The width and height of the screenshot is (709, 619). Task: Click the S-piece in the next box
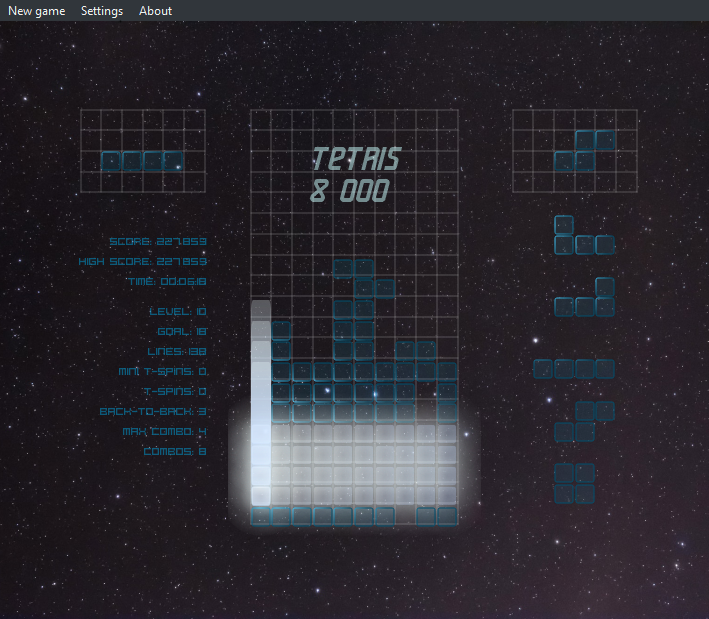click(x=584, y=151)
